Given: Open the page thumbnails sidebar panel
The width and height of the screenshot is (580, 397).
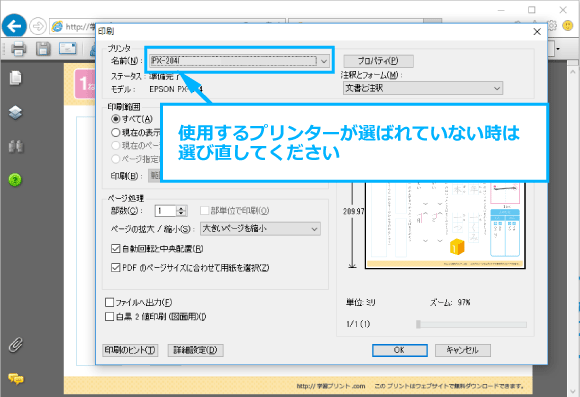Looking at the screenshot, I should pyautogui.click(x=16, y=78).
